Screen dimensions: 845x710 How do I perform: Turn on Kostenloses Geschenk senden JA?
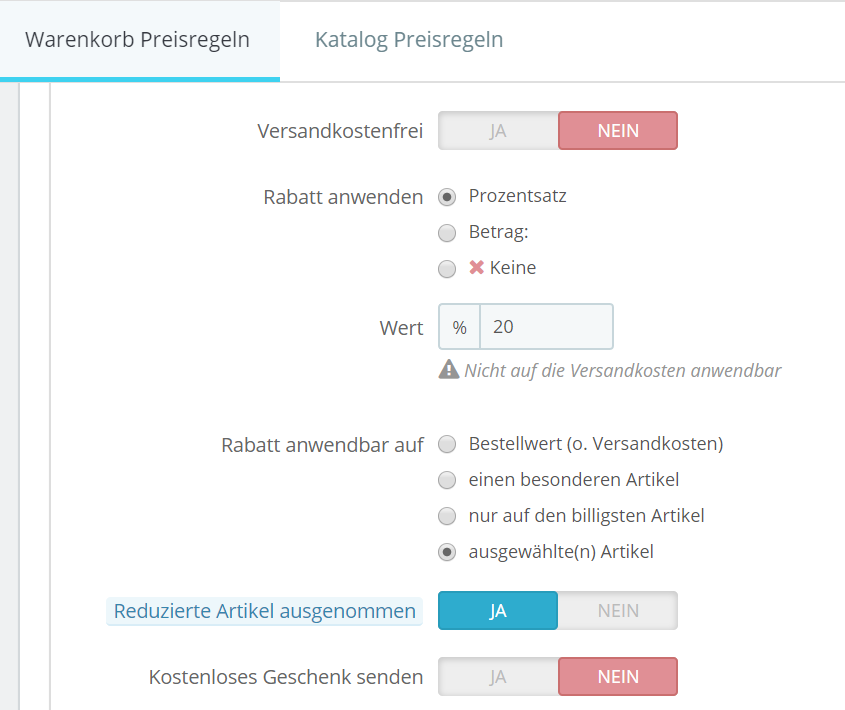498,677
